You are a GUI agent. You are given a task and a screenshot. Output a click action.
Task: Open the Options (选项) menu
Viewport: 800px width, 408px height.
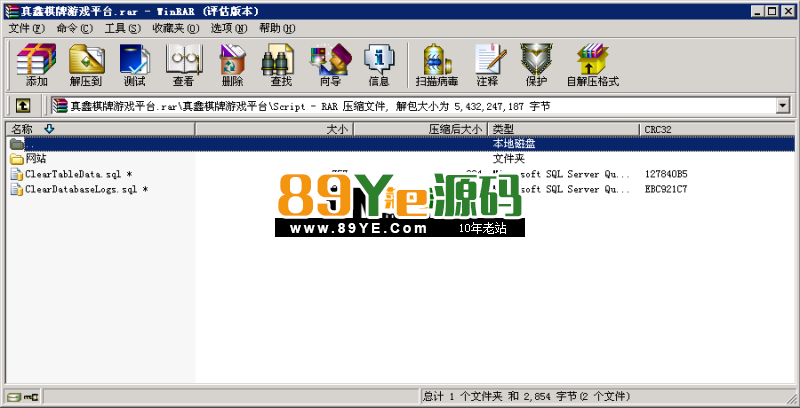[x=229, y=28]
